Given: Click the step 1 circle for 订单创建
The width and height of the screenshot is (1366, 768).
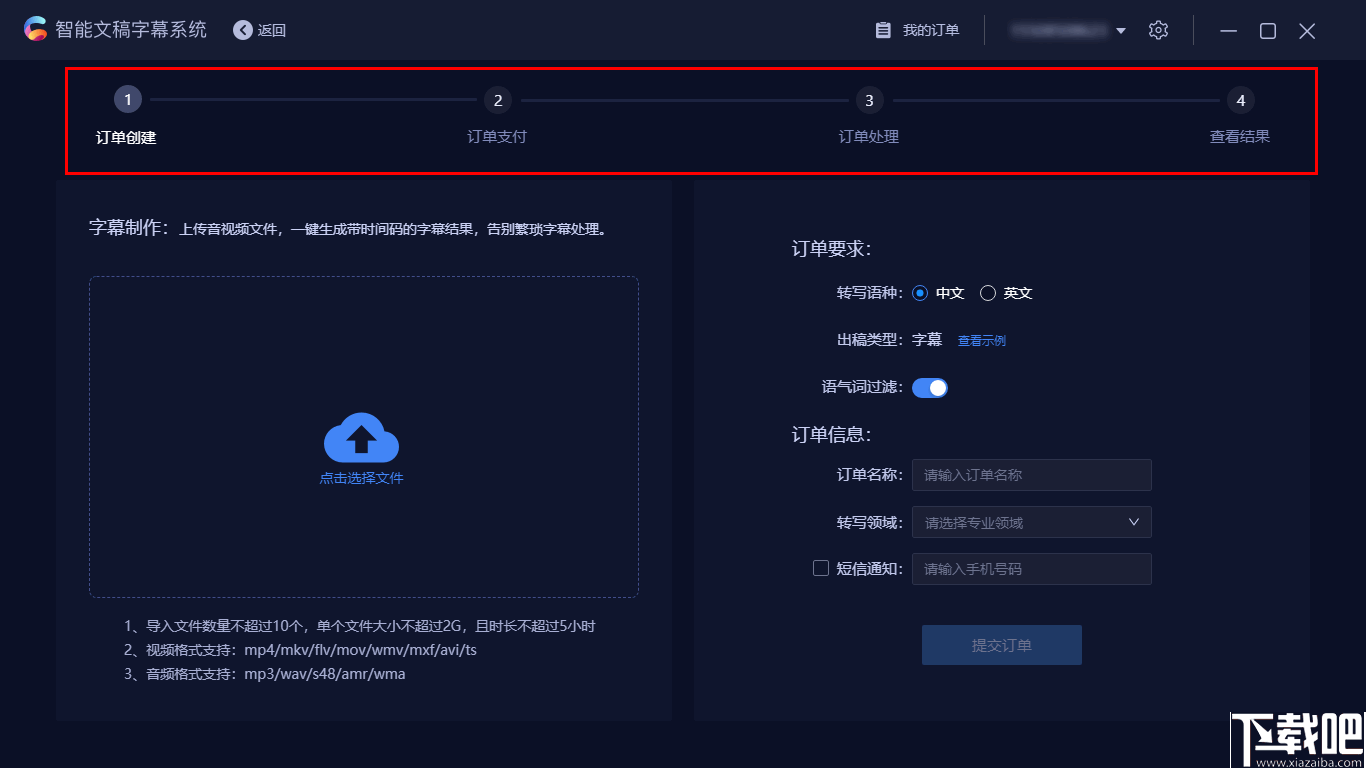Looking at the screenshot, I should [127, 99].
